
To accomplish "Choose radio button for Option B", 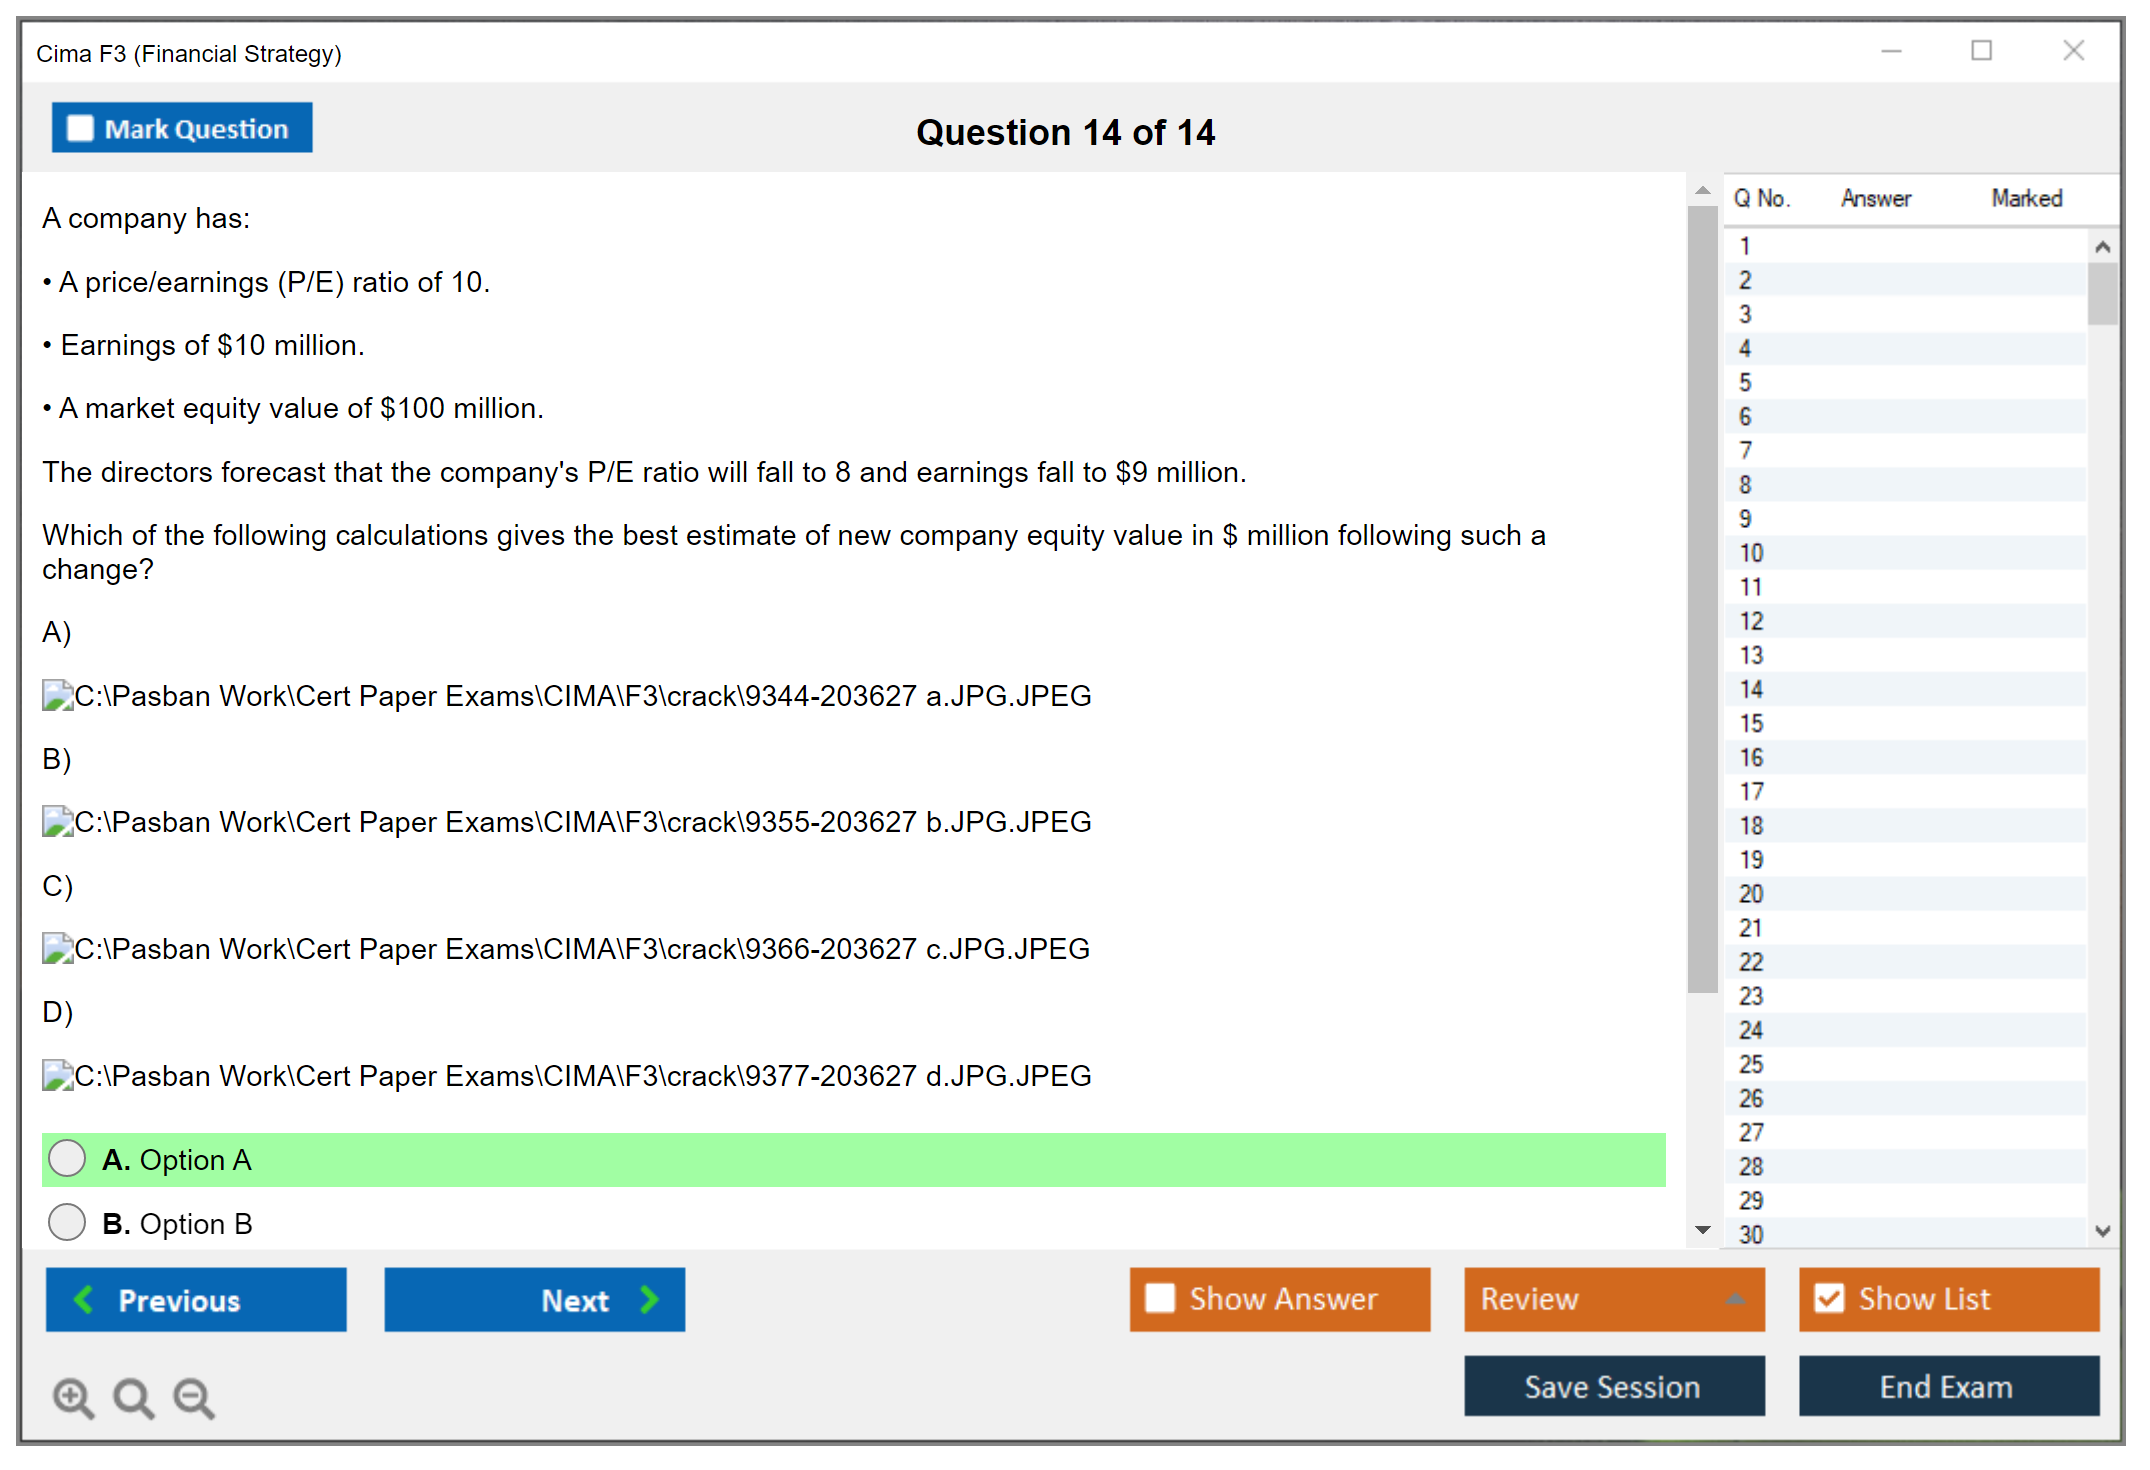I will (x=67, y=1222).
